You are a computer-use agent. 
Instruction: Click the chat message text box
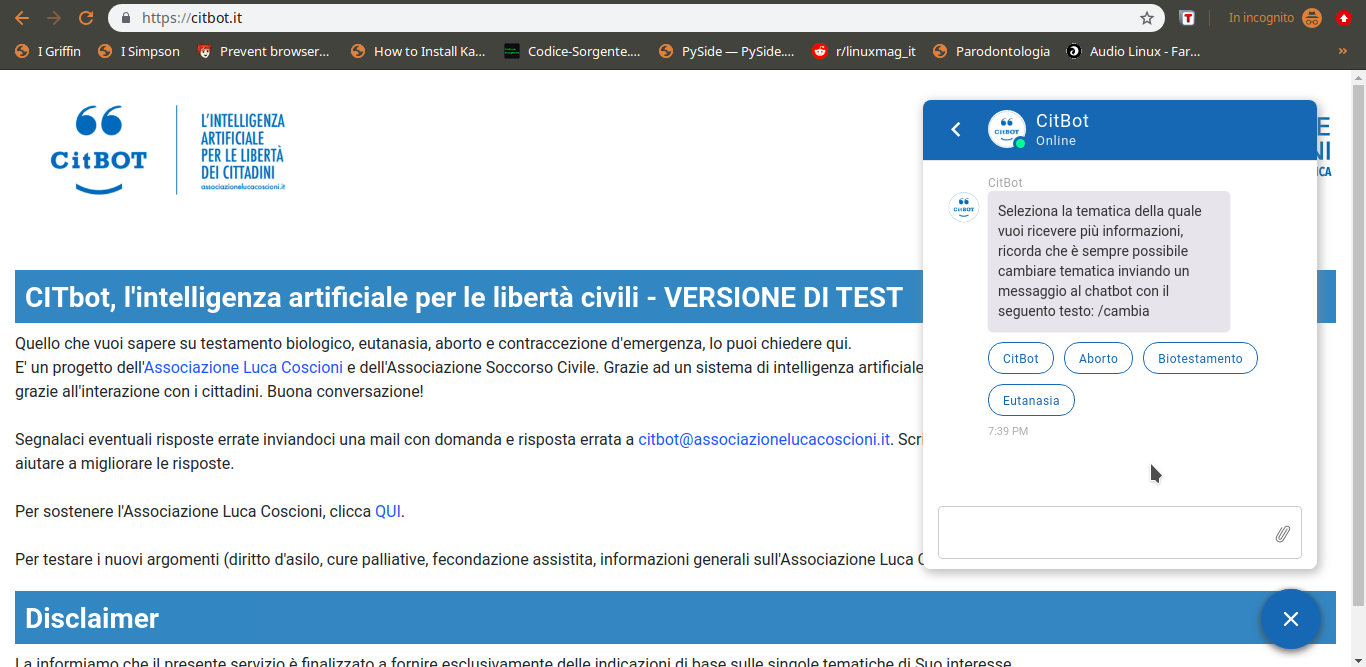(x=1105, y=532)
